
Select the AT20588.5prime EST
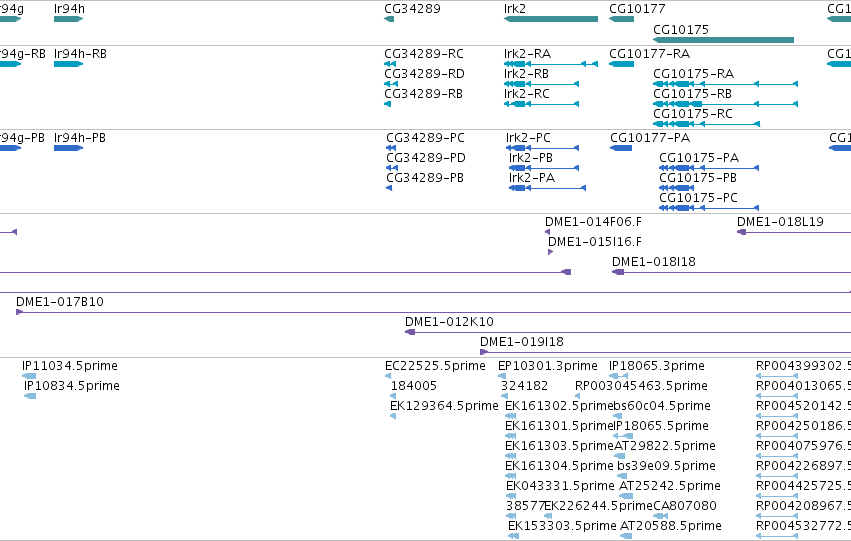626,537
